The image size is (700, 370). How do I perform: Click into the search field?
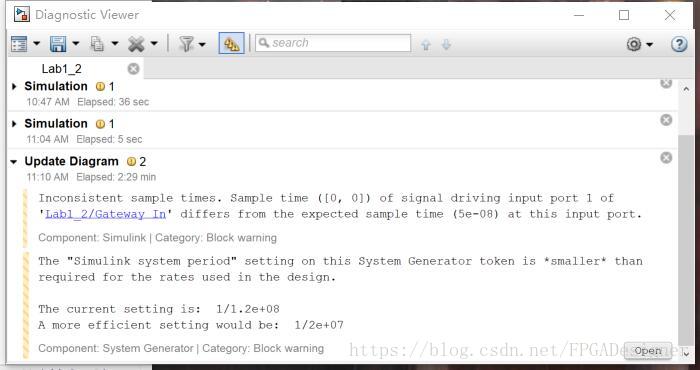333,43
